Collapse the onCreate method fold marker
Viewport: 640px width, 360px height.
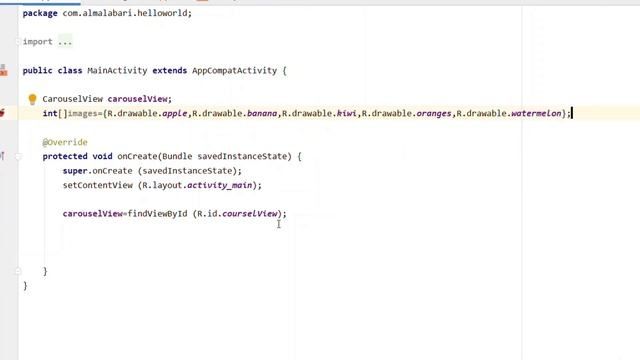click(x=18, y=156)
